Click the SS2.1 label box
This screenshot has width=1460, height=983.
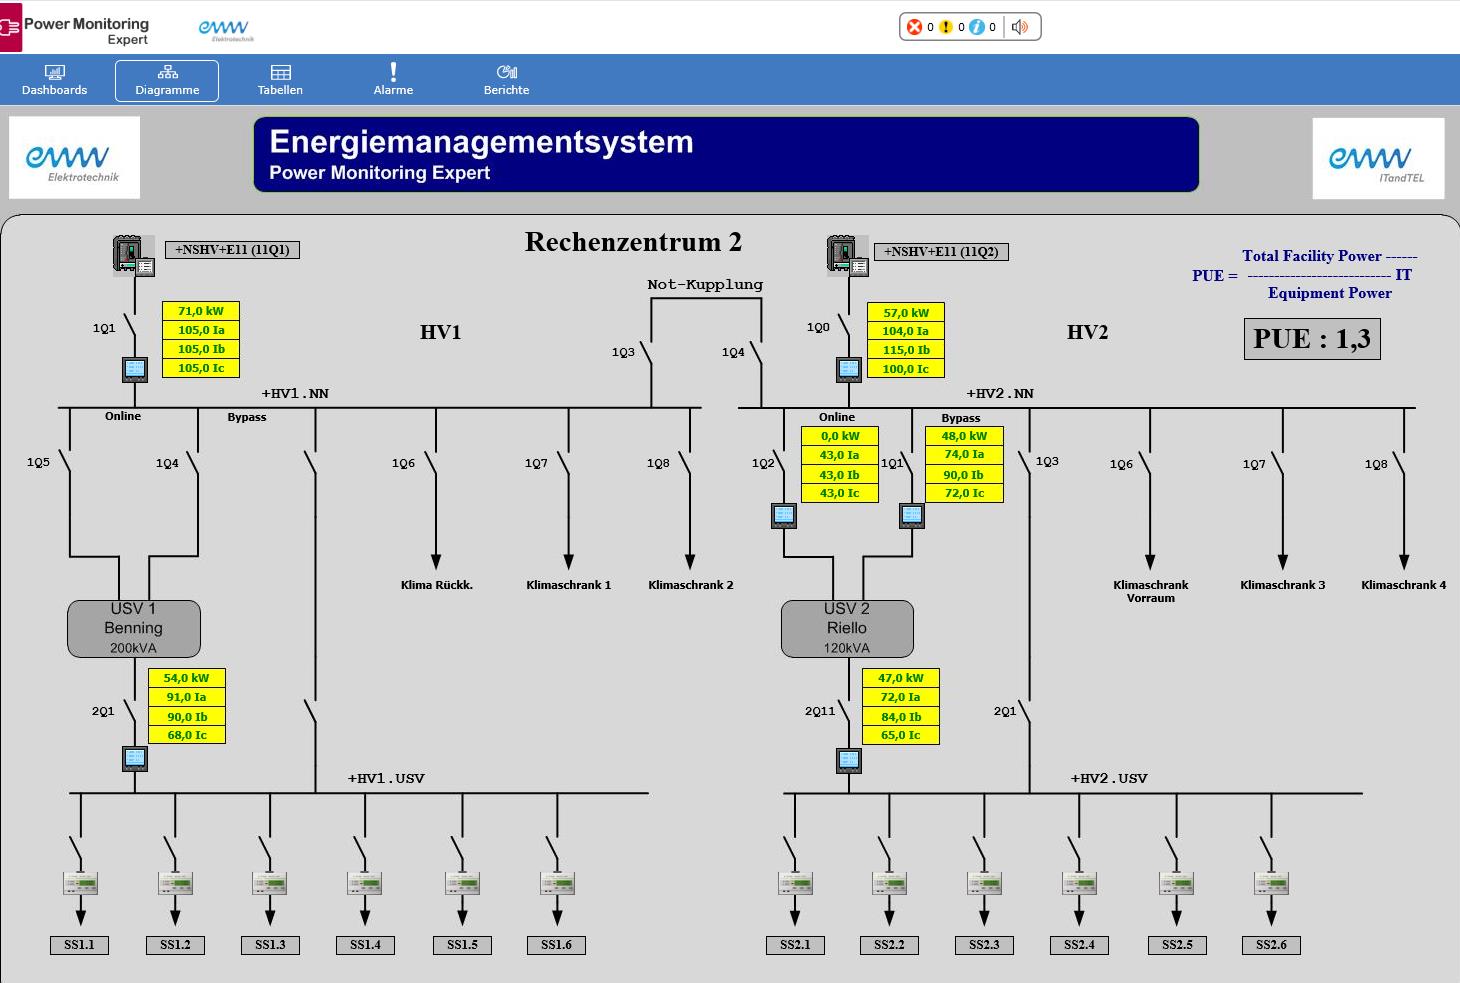(x=795, y=945)
